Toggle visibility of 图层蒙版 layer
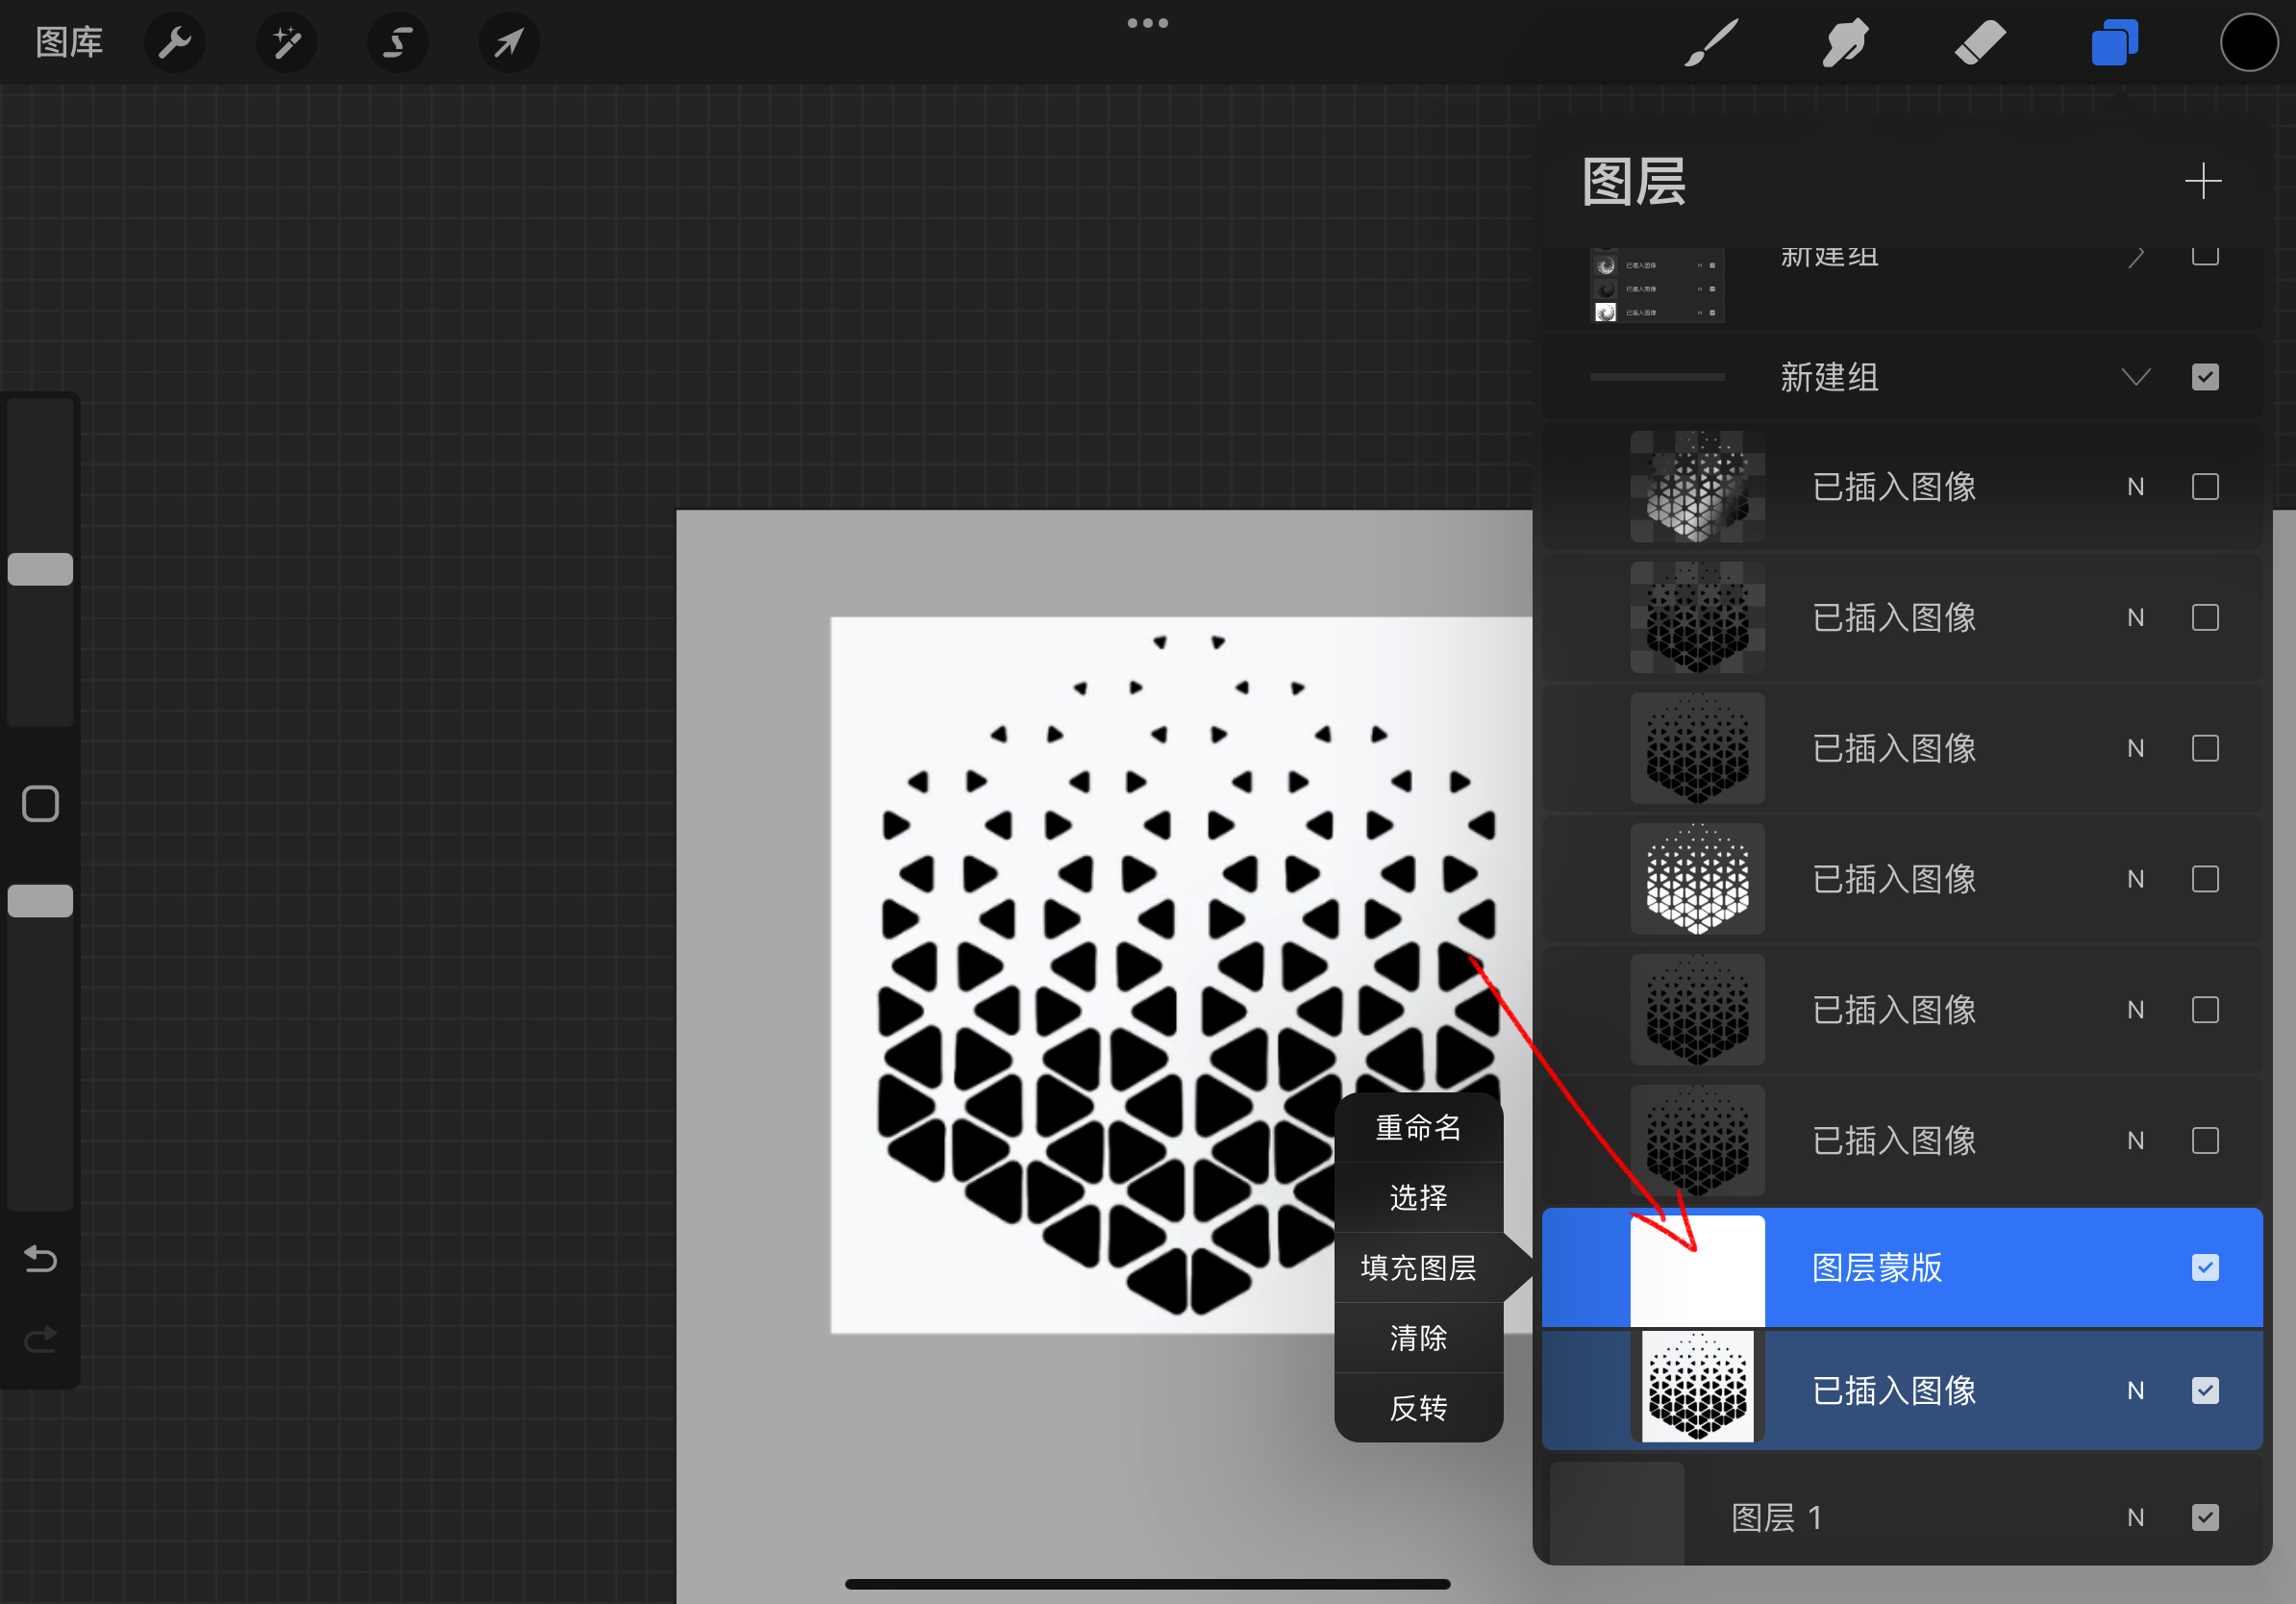Viewport: 2296px width, 1604px height. 2205,1267
